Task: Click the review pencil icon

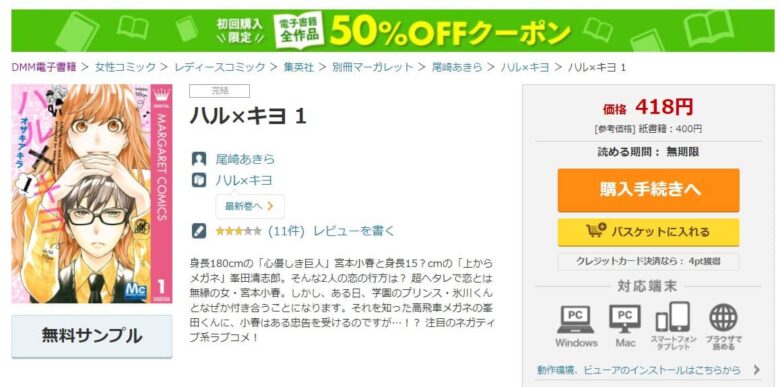Action: pyautogui.click(x=198, y=231)
